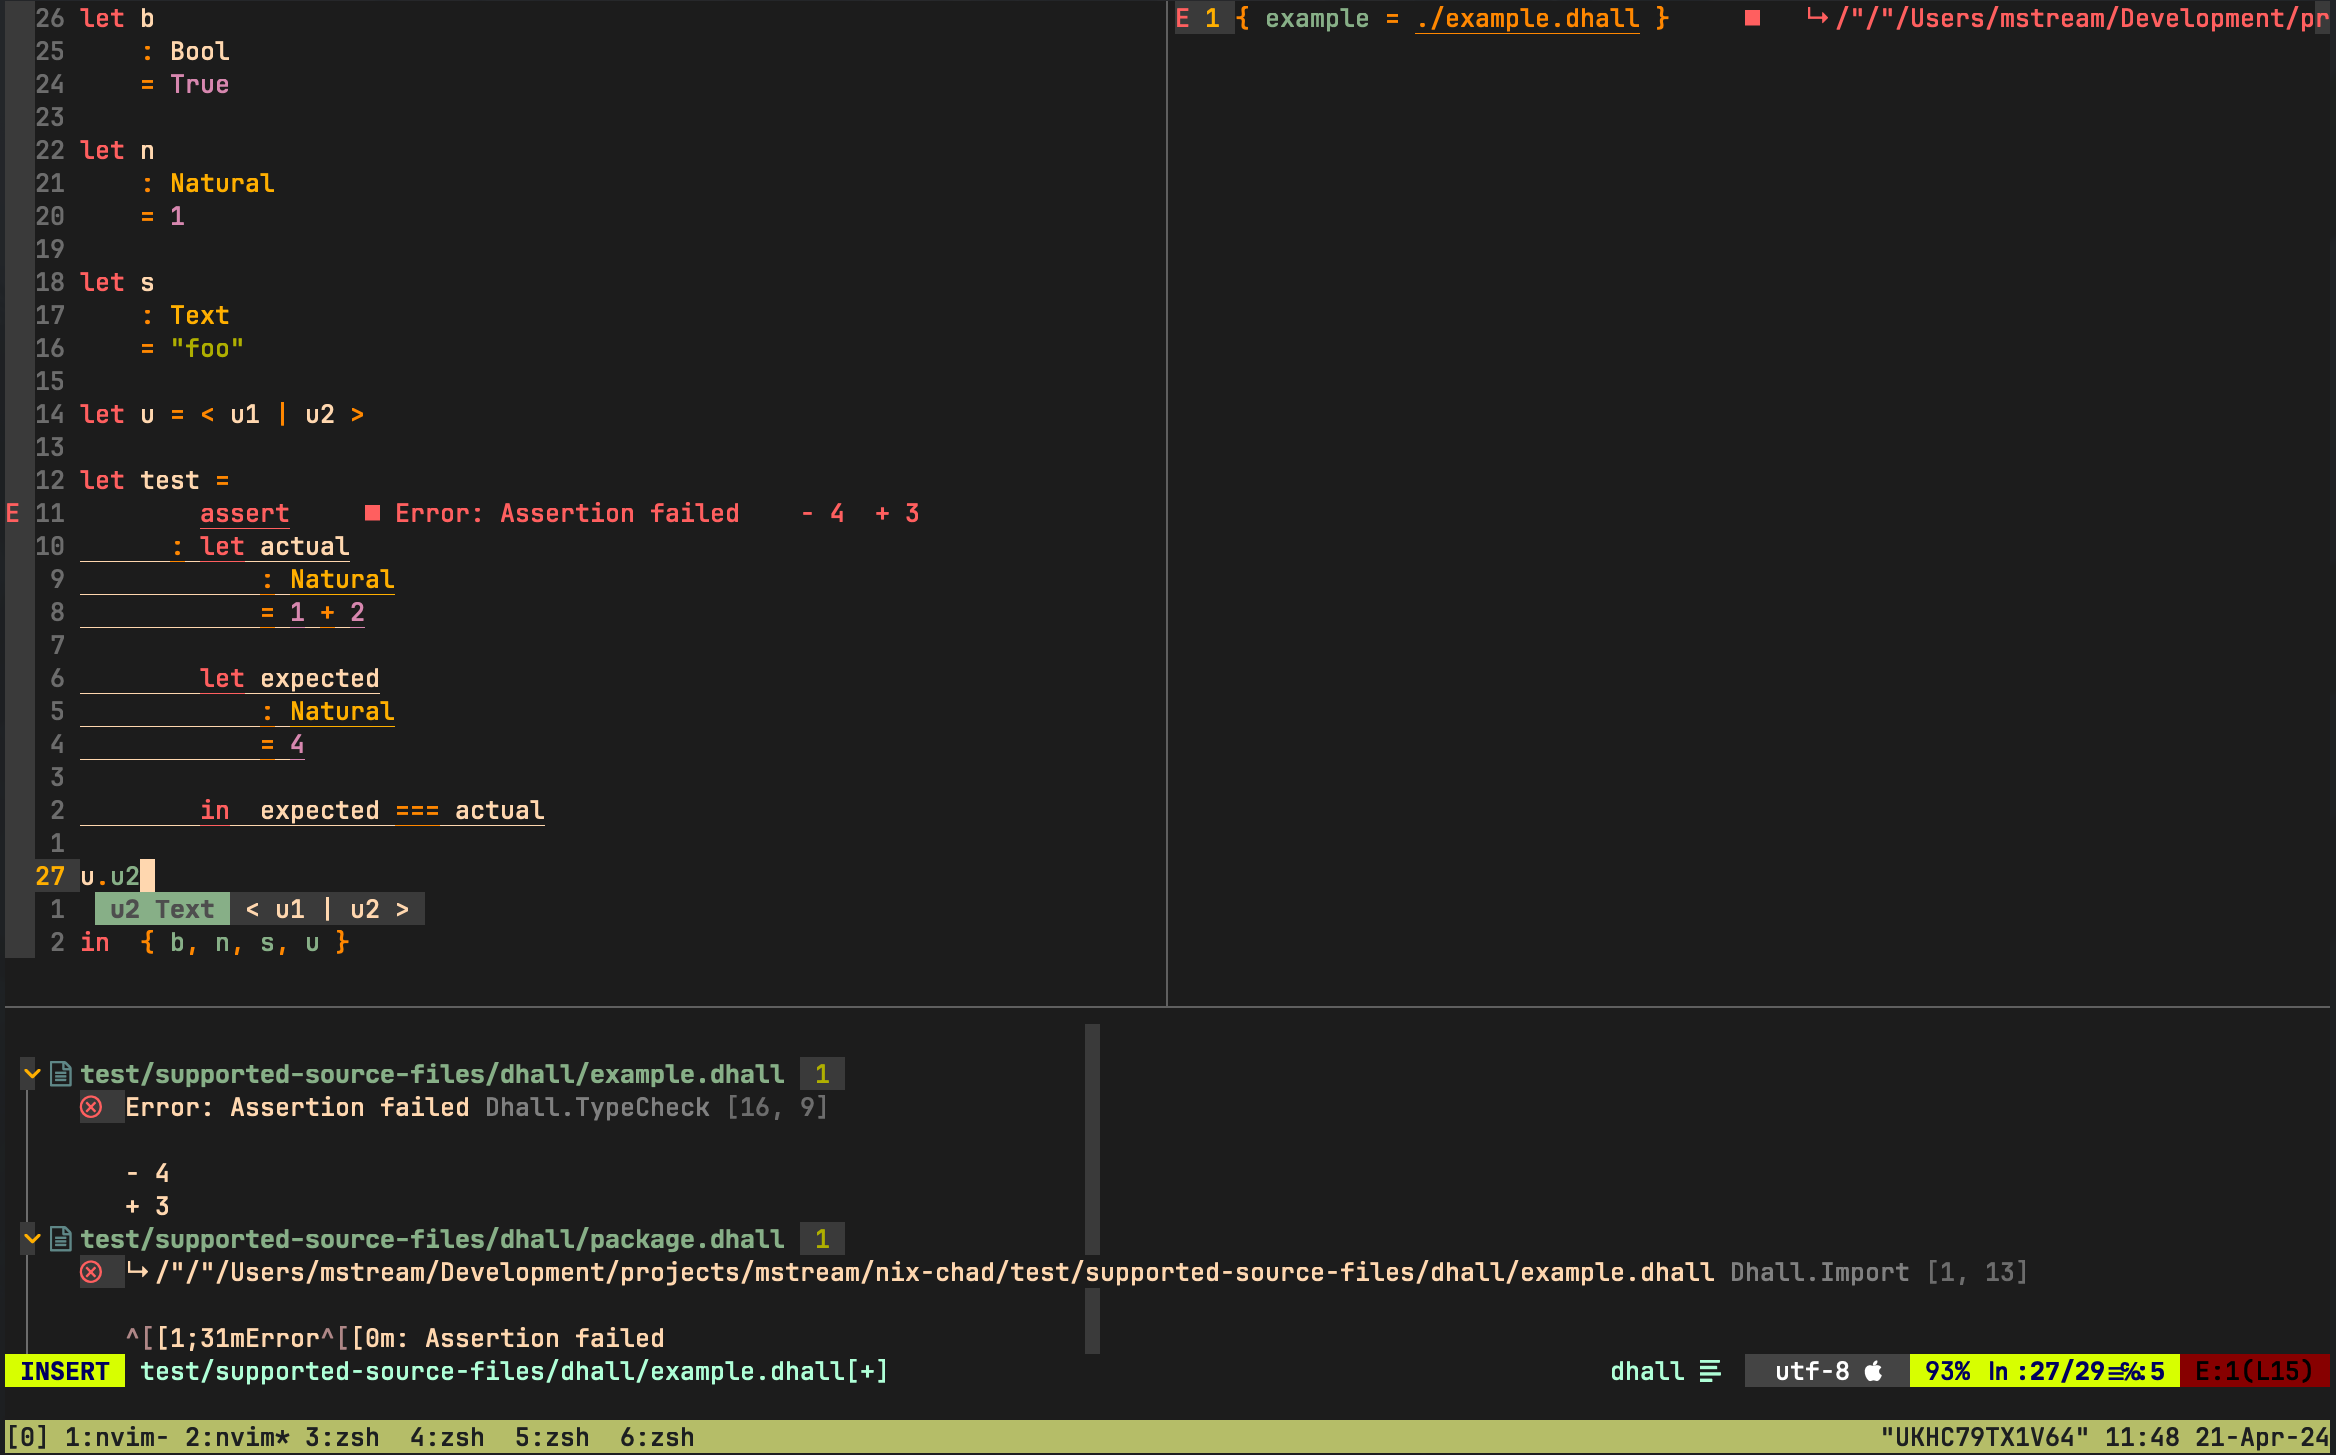Click the red diagnostic square in the right pane

point(1752,18)
